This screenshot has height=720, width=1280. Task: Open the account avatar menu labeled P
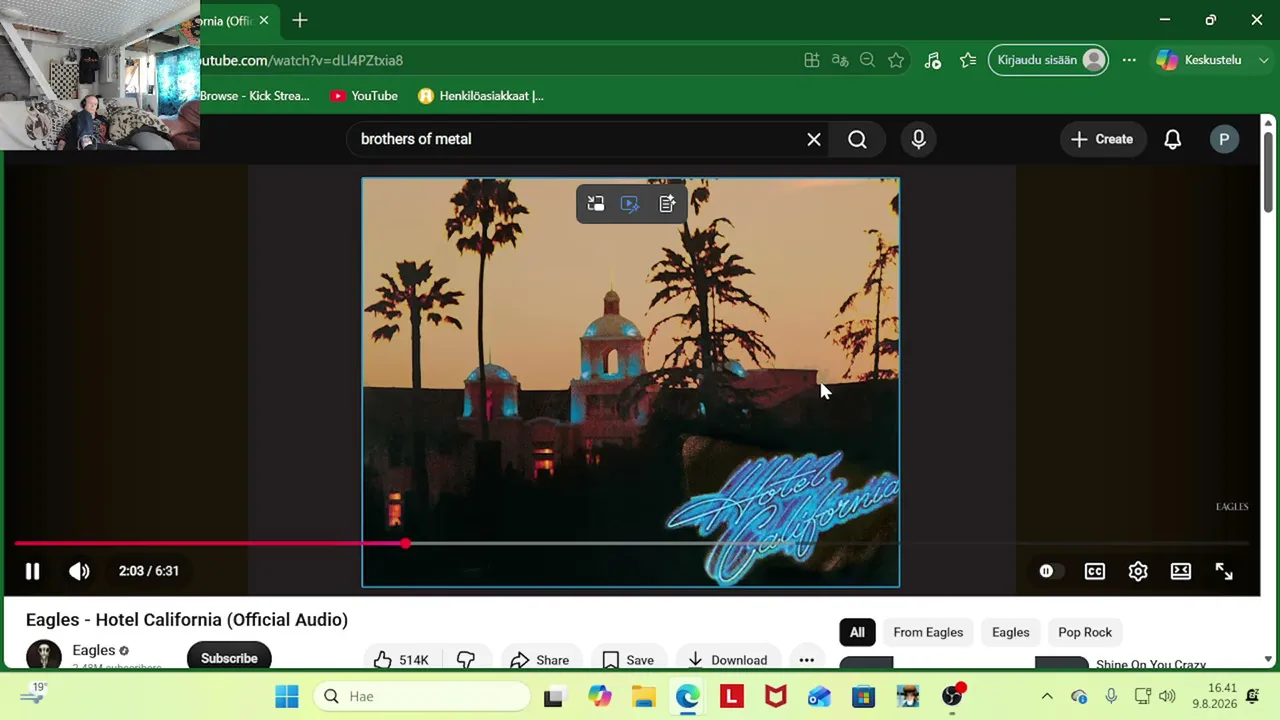(x=1224, y=139)
